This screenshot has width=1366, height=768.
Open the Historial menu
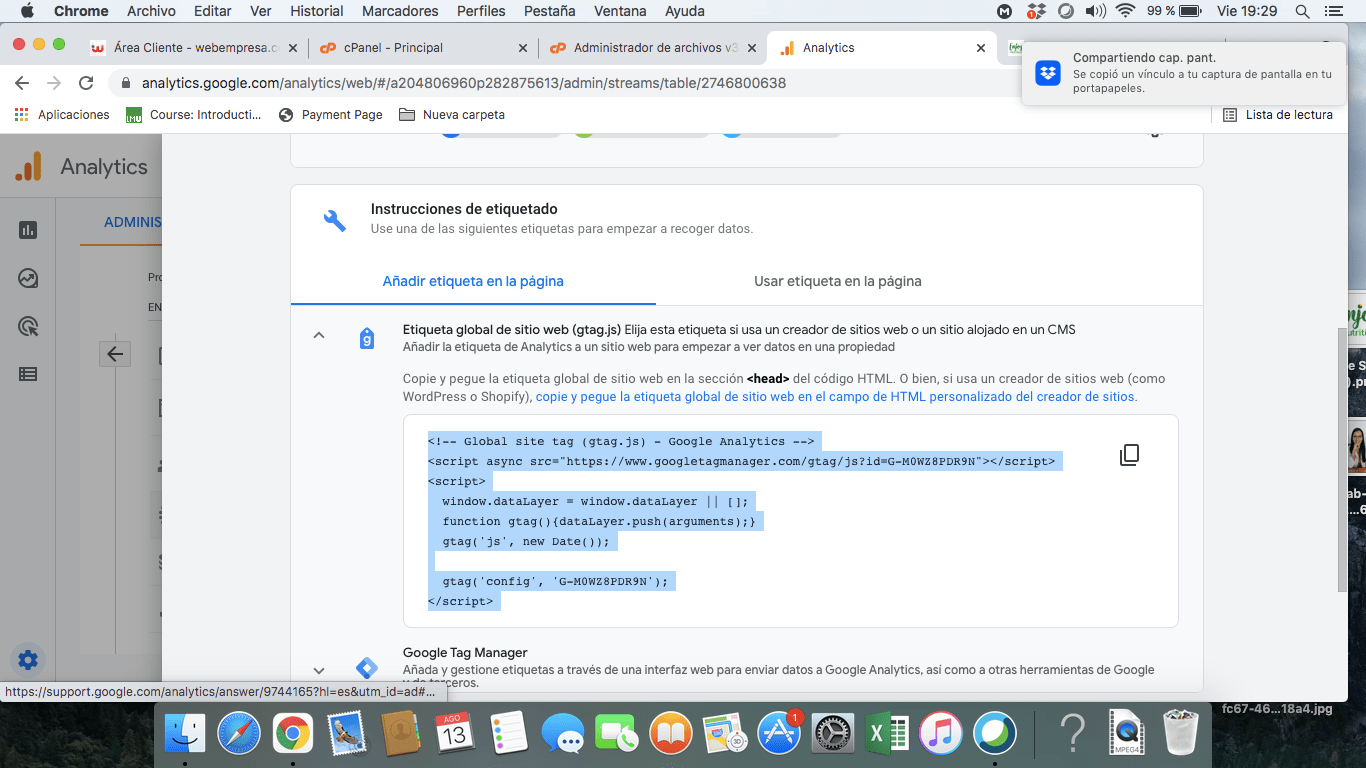coord(317,11)
